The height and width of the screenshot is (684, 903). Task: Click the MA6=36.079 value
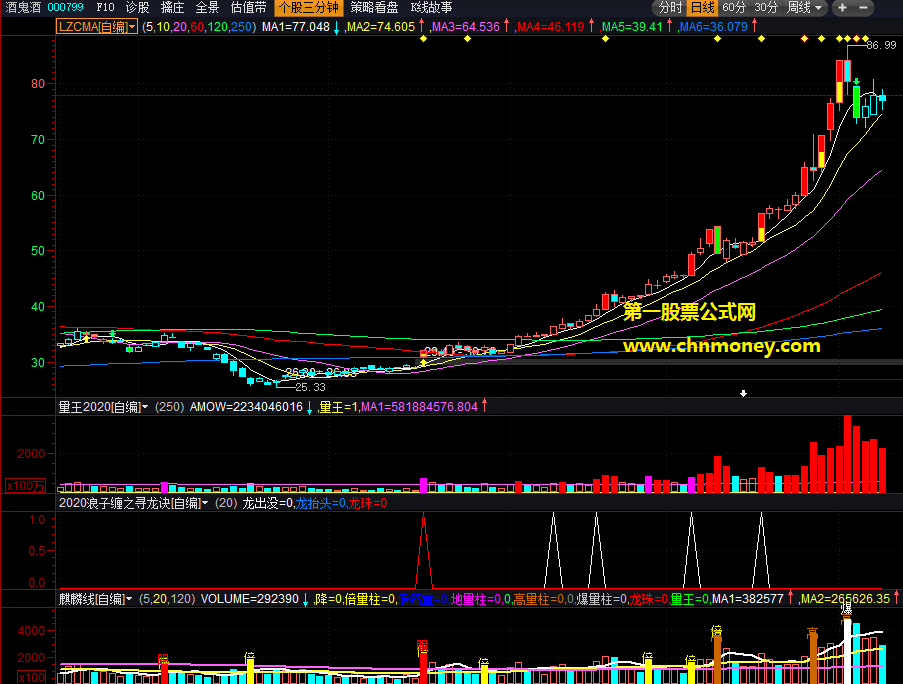coord(713,26)
